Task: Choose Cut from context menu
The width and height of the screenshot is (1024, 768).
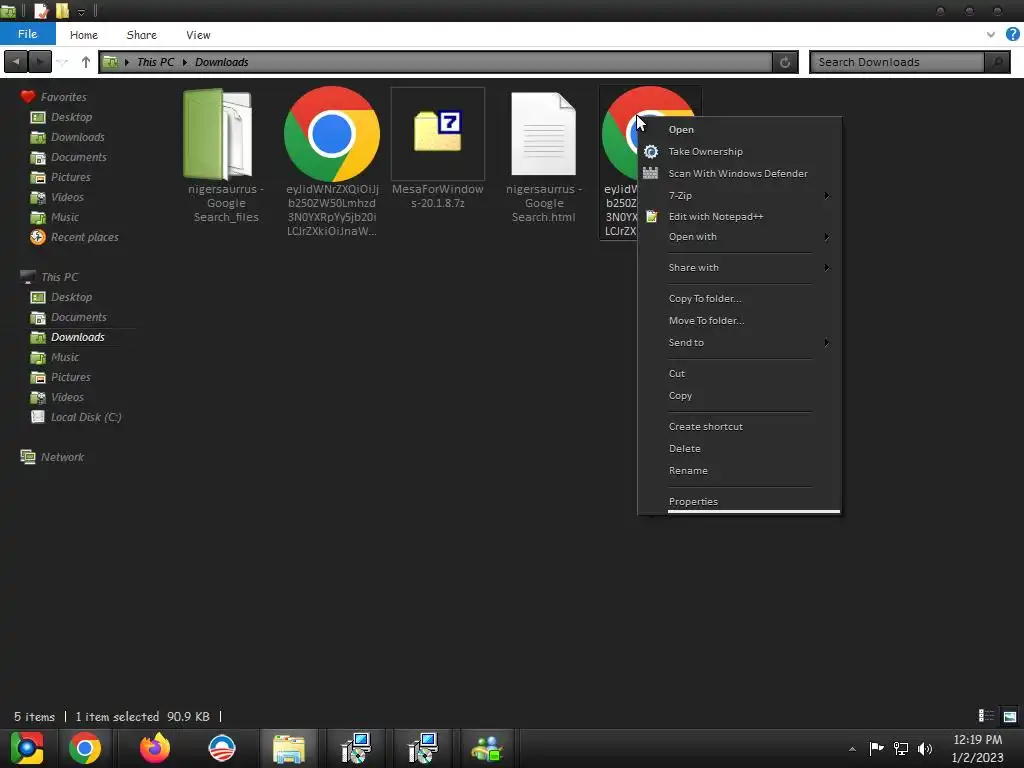Action: [x=740, y=374]
